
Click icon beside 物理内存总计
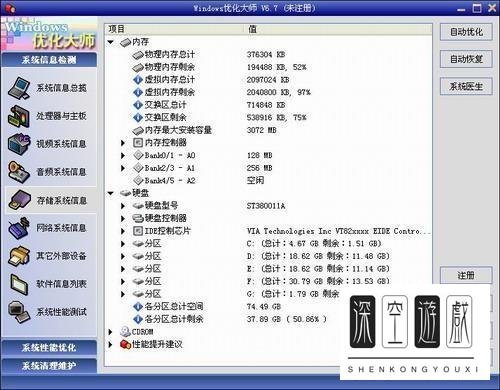pos(138,55)
